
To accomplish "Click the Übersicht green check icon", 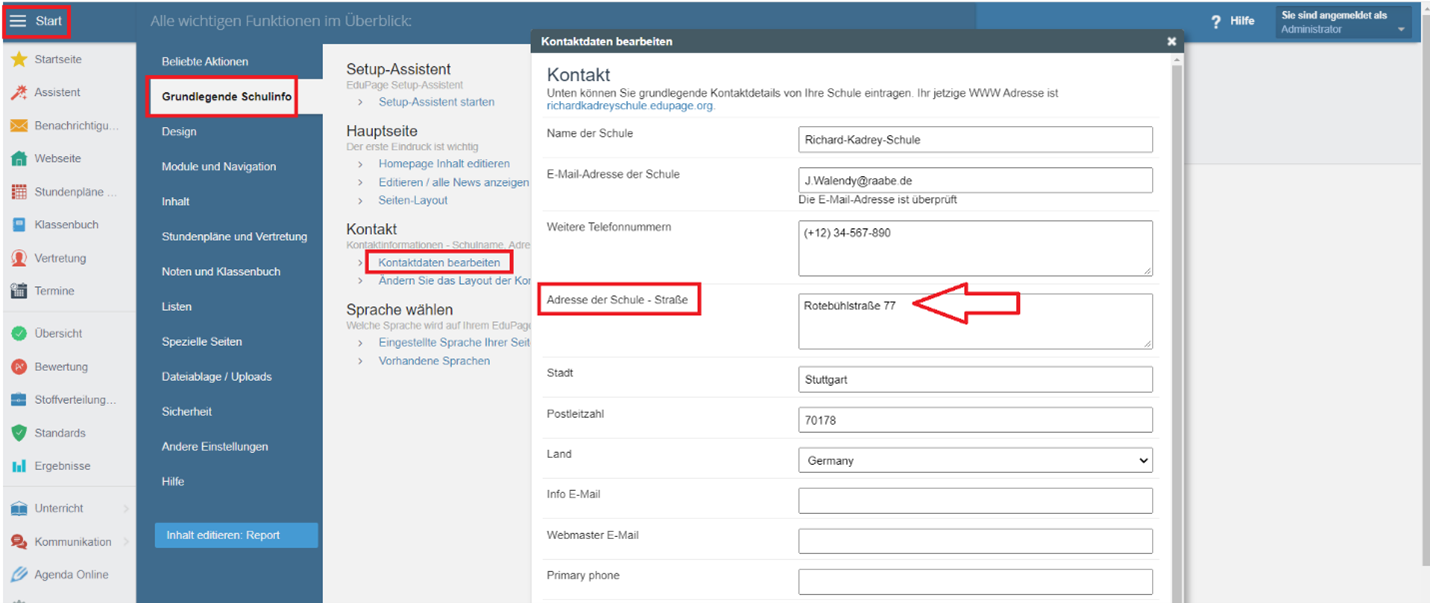I will coord(18,334).
